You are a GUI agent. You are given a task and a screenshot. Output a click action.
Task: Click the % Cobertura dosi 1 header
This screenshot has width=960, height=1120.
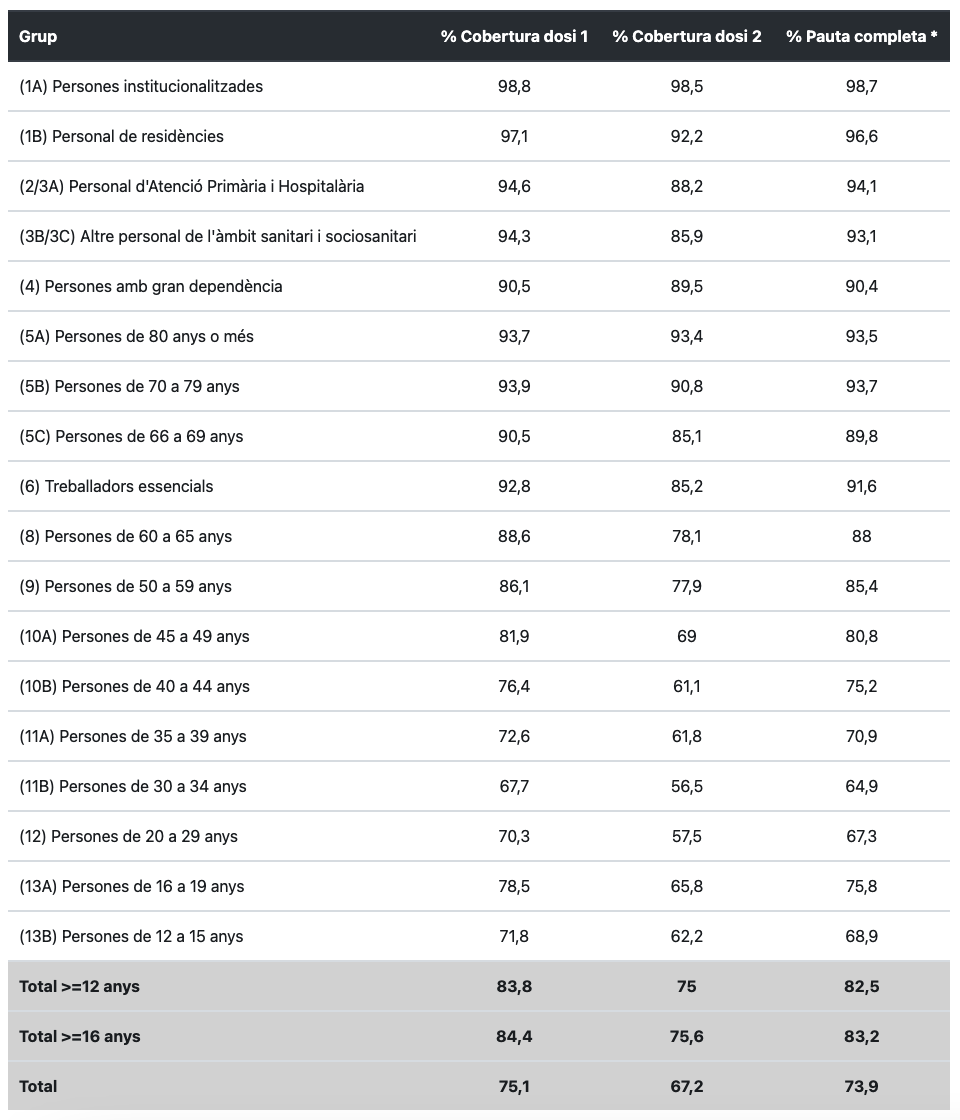(514, 36)
